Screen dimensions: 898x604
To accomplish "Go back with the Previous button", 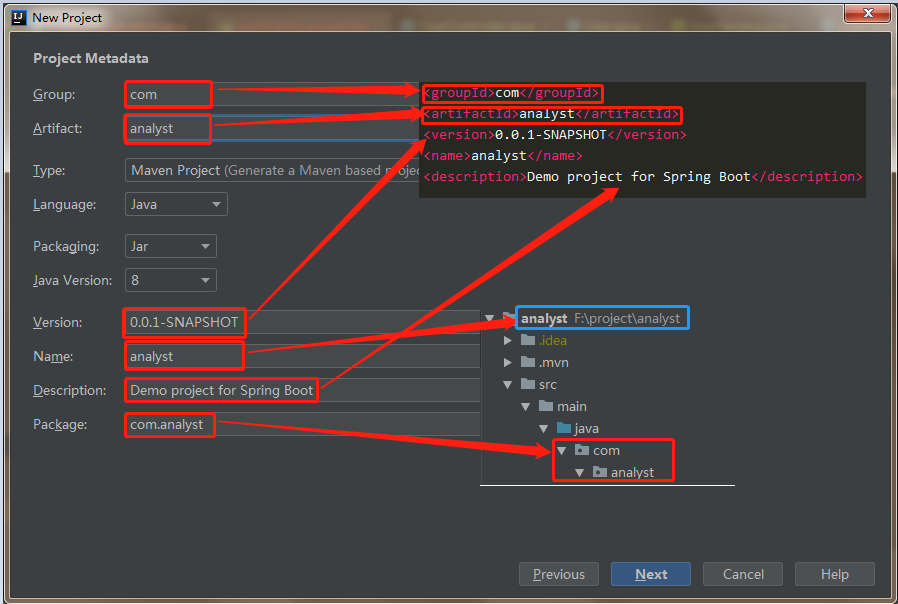I will [559, 574].
